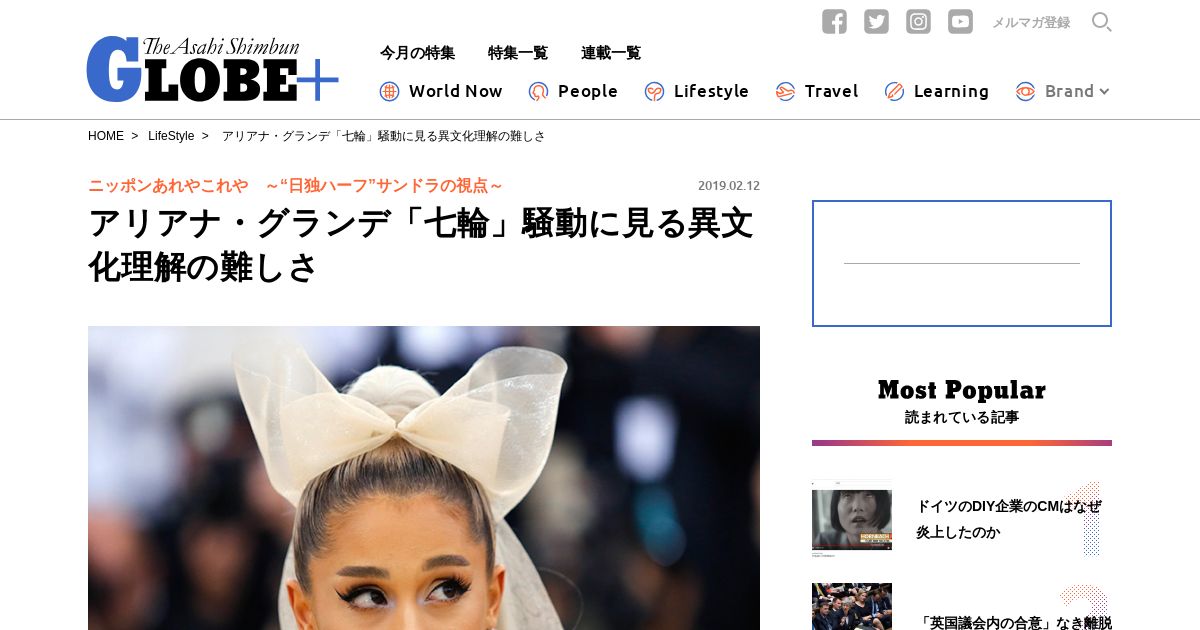Click the Asahi Shimbun GLOBE+ logo
The height and width of the screenshot is (630, 1200).
[x=212, y=69]
